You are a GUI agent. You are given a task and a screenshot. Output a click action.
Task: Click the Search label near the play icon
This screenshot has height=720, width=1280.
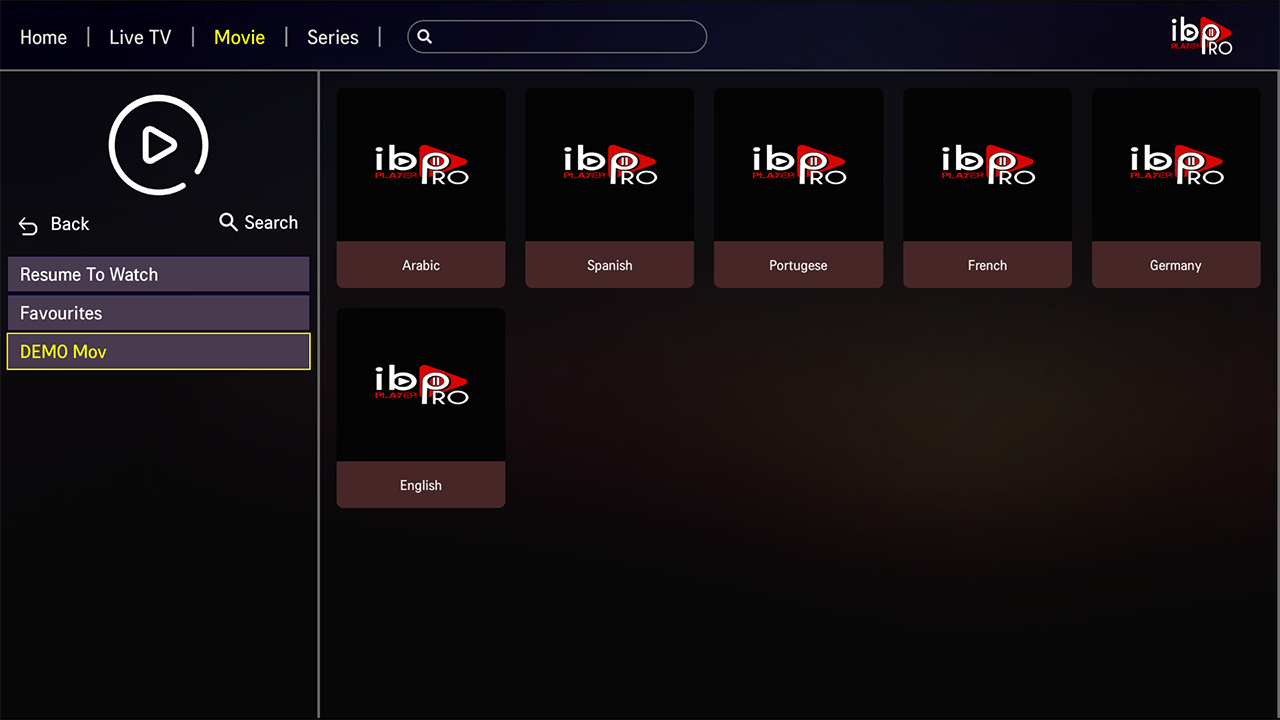click(x=270, y=223)
